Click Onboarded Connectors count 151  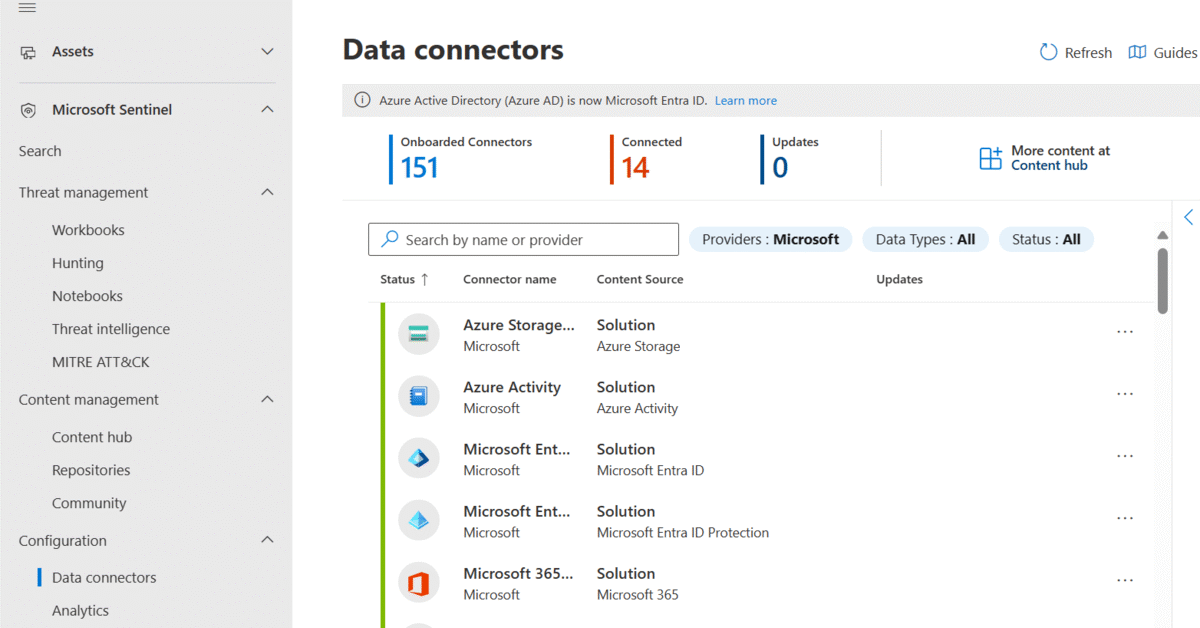point(420,168)
